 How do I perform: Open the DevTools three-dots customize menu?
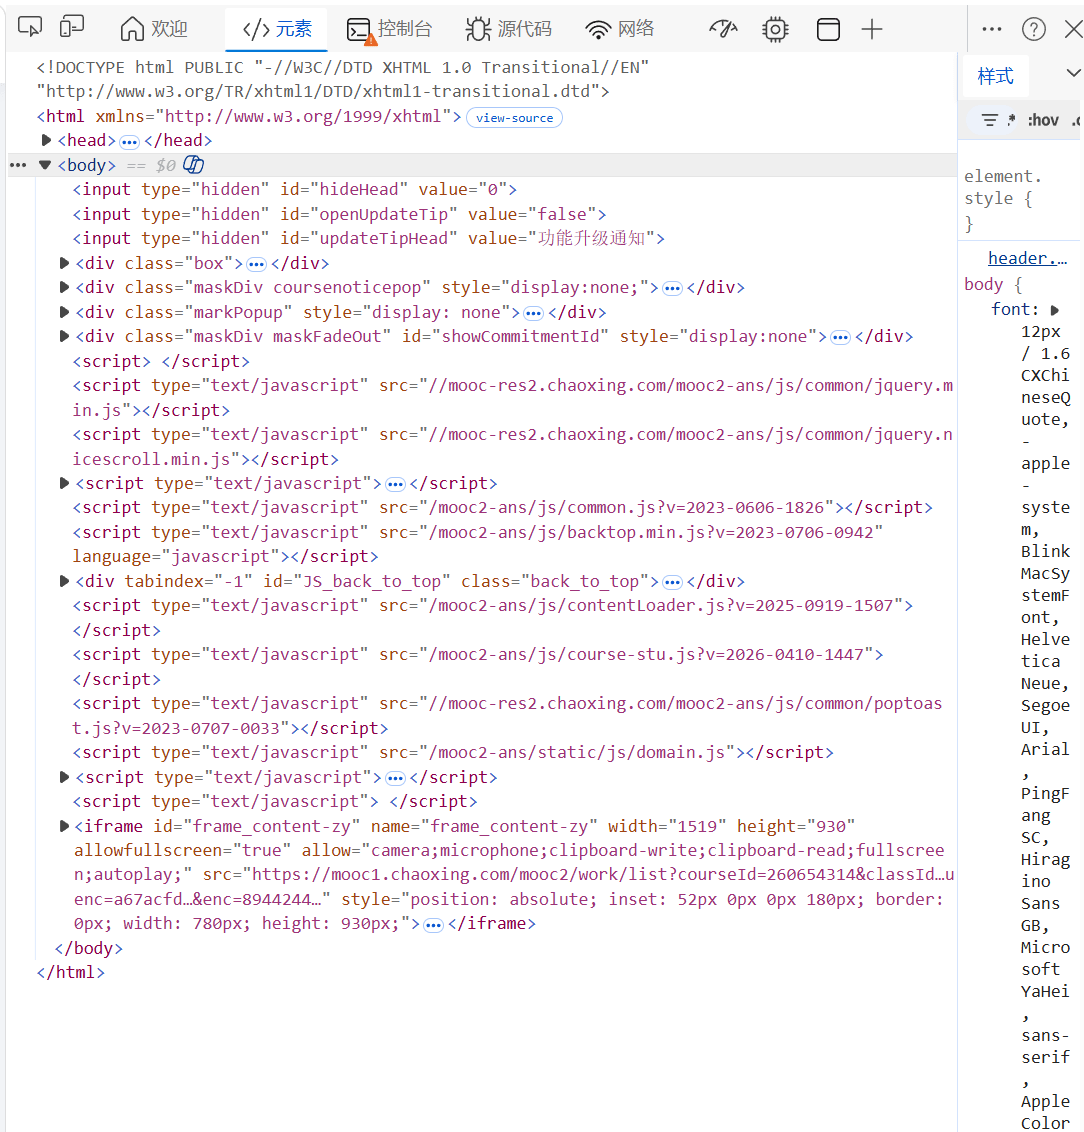[x=992, y=29]
